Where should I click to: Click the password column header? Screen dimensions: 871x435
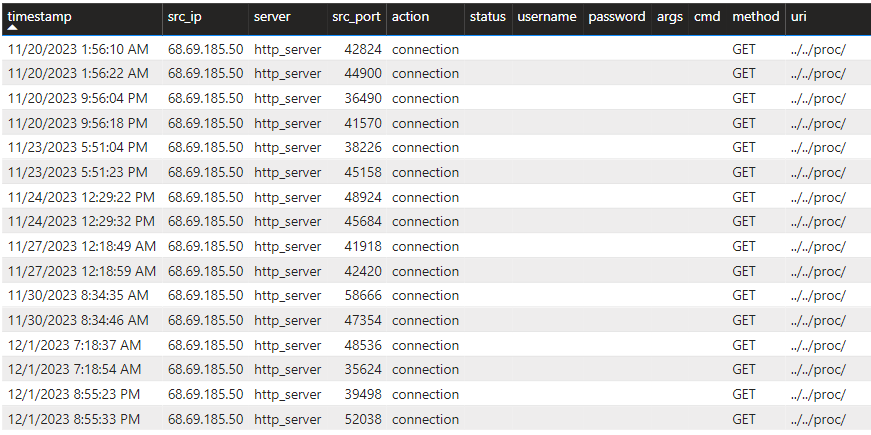(x=617, y=17)
